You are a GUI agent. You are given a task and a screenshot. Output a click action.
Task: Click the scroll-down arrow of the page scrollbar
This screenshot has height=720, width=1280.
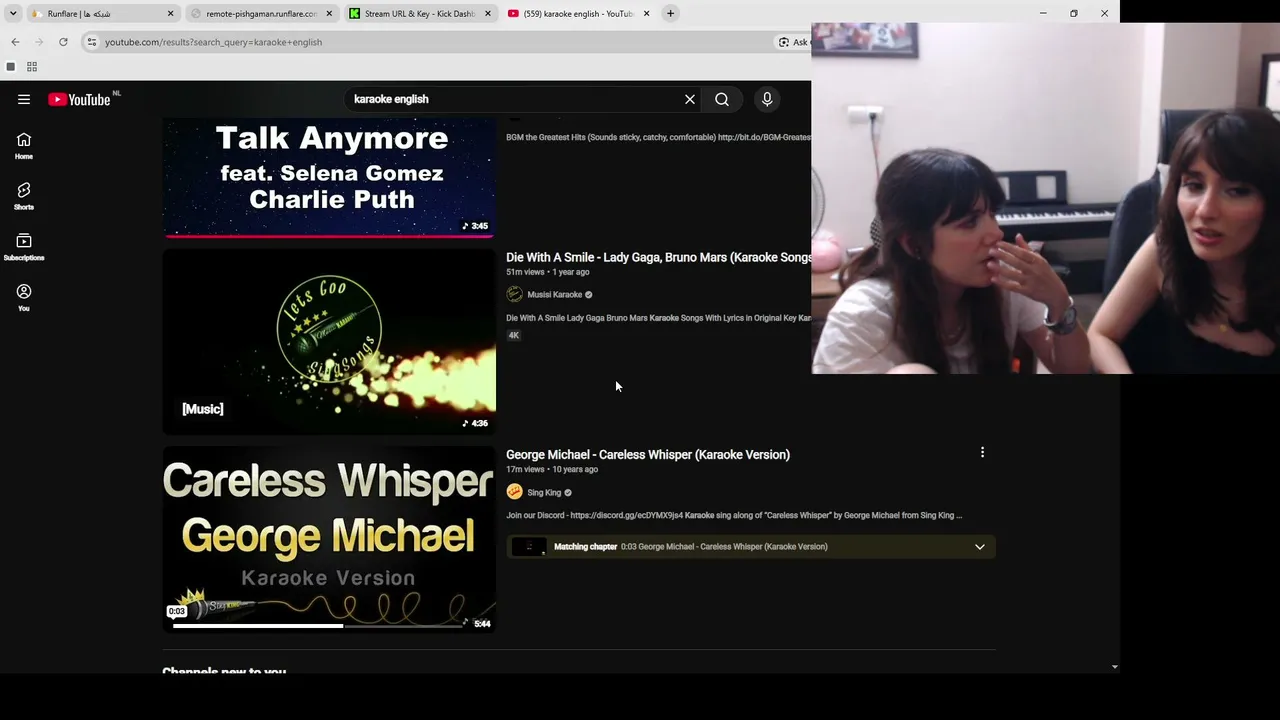1115,667
